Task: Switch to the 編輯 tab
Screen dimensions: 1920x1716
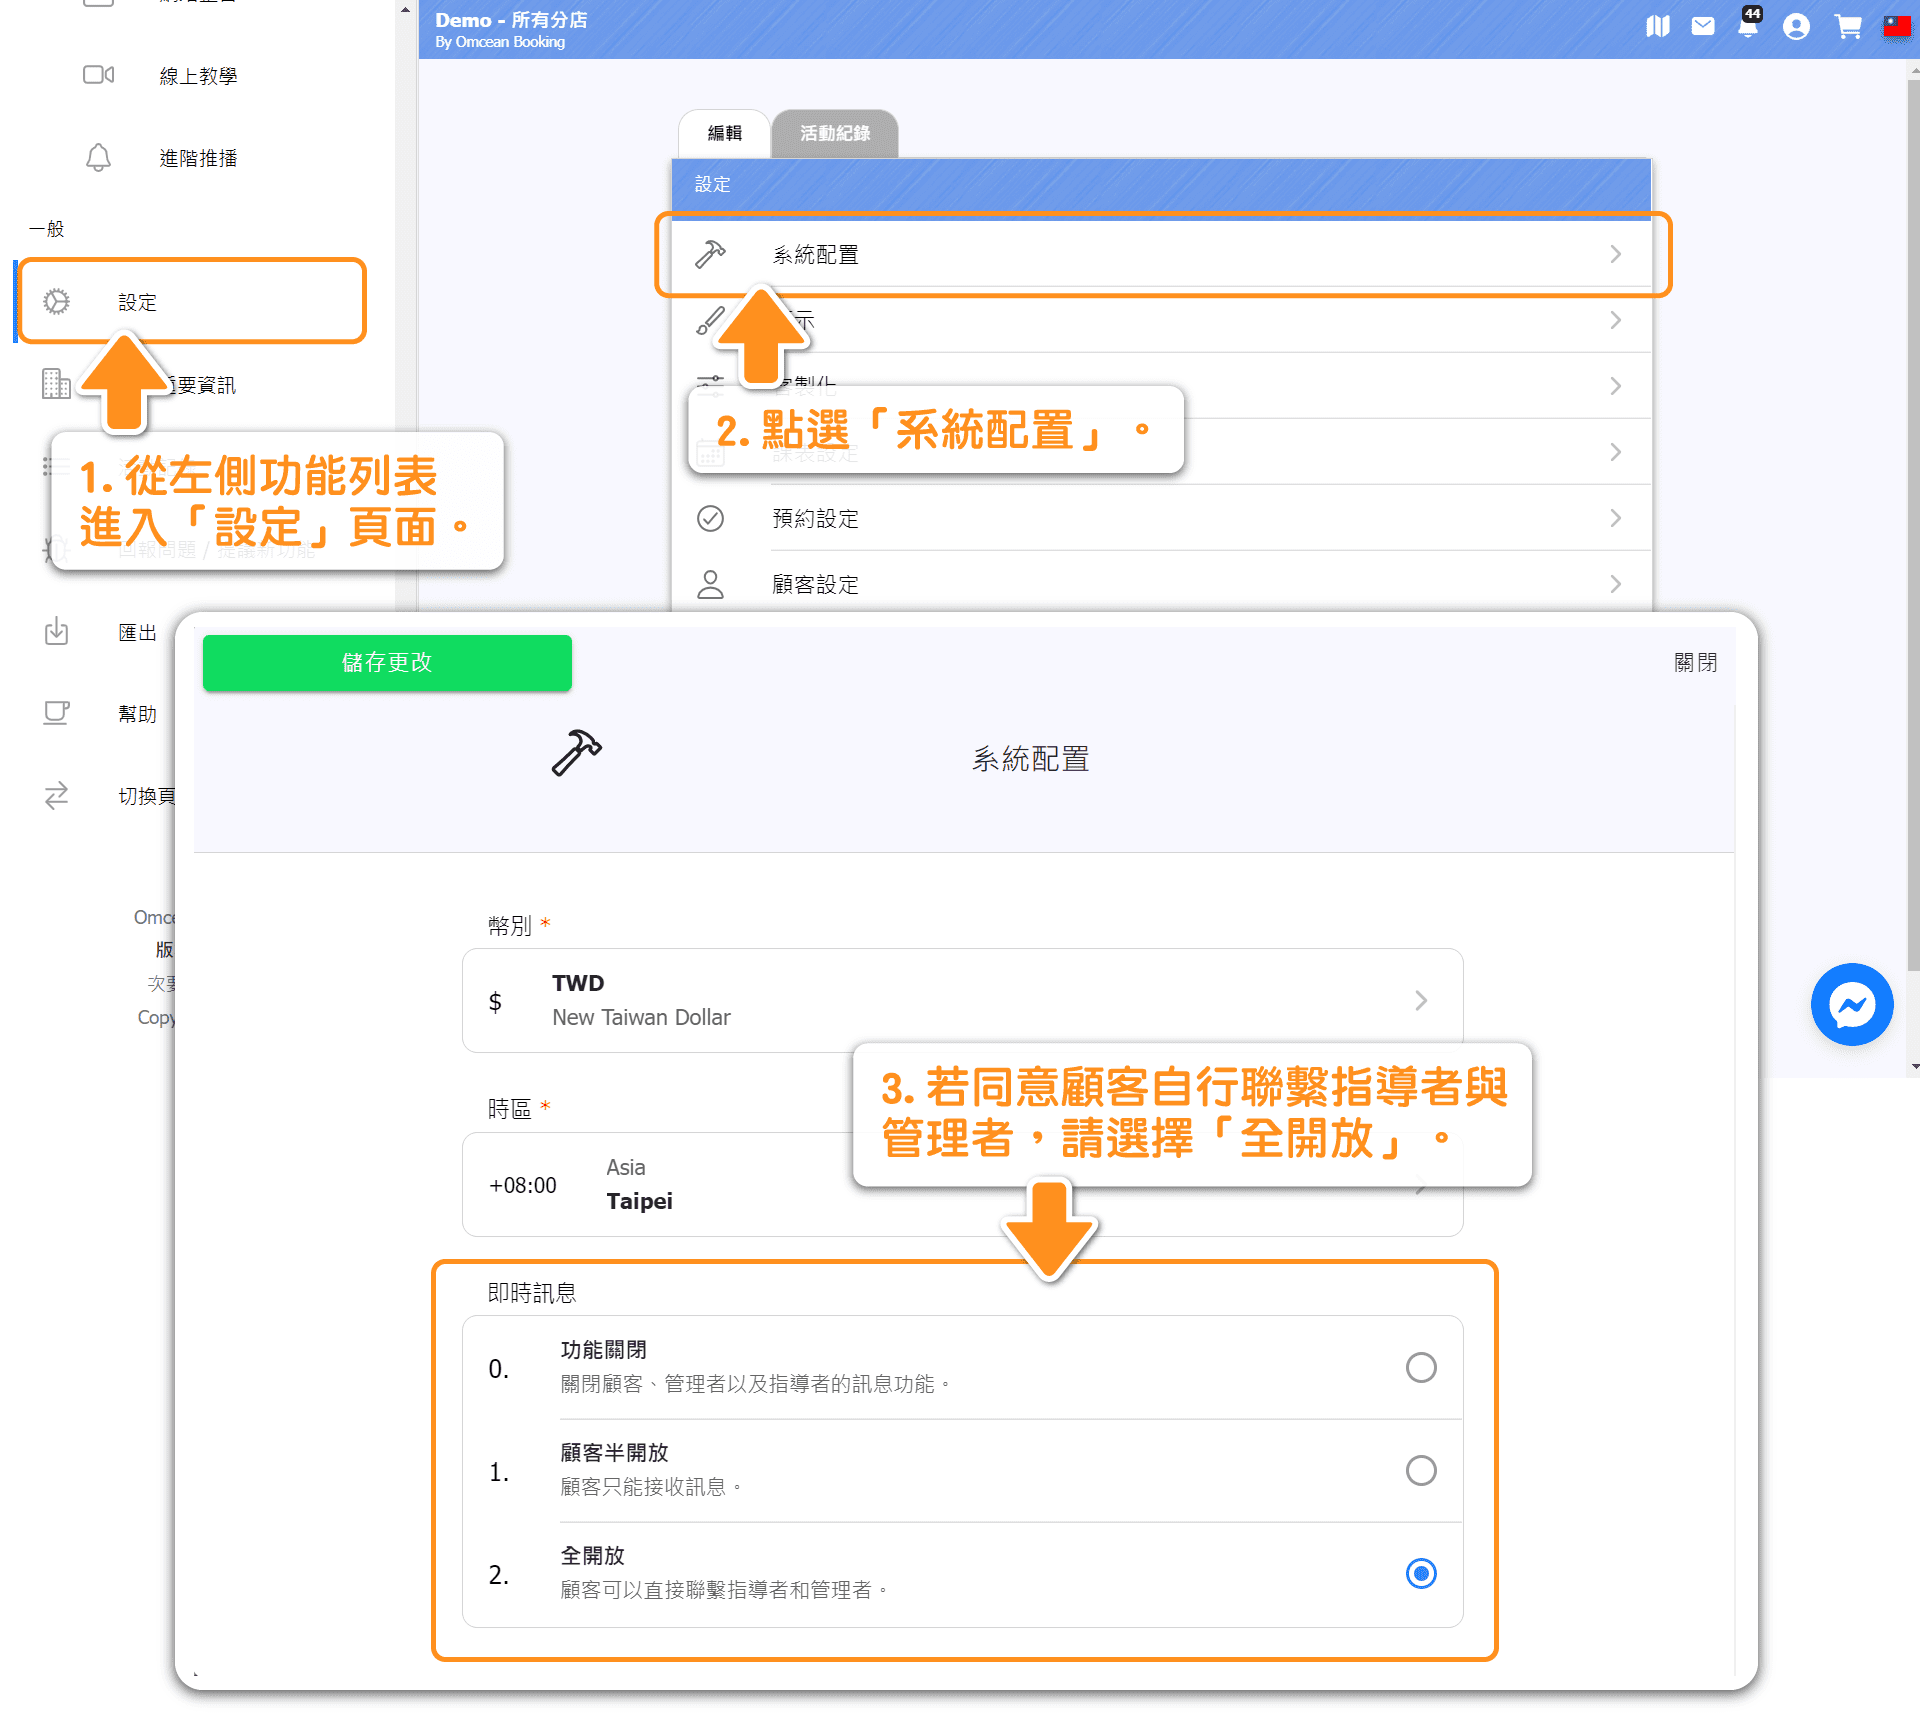Action: (x=724, y=133)
